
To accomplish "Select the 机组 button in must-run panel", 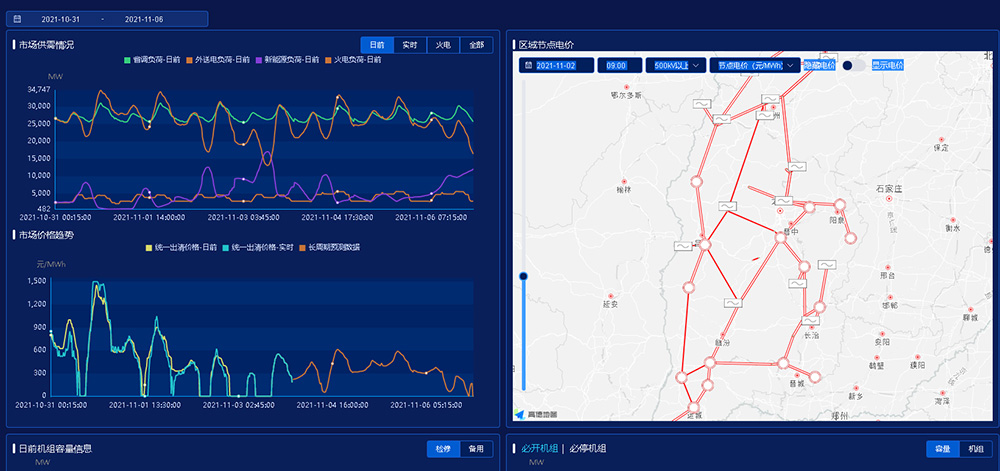I will (976, 449).
